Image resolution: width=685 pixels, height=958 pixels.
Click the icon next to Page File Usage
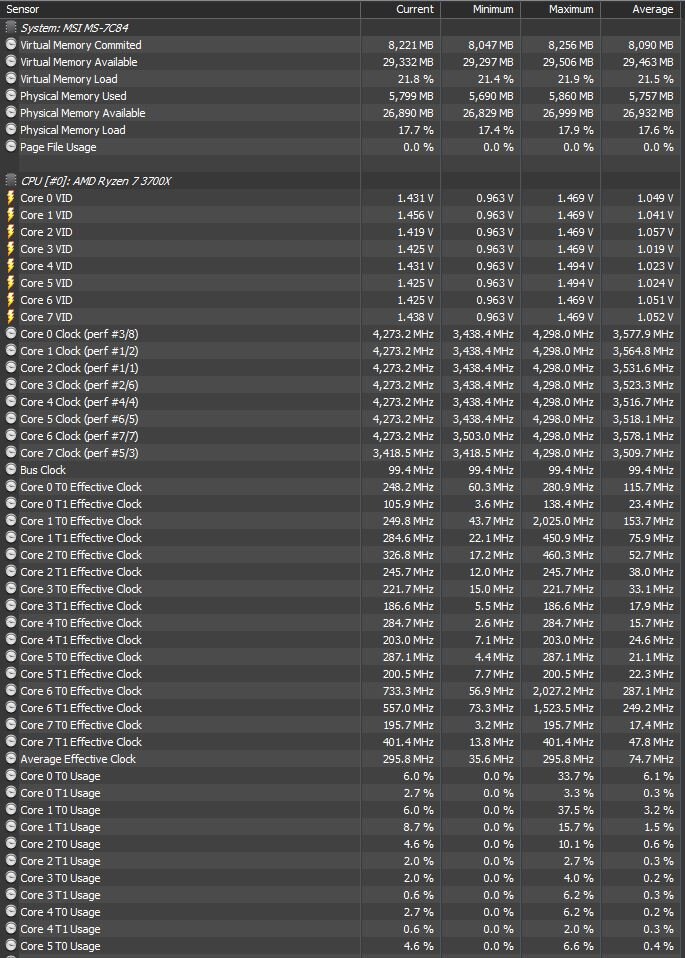coord(10,147)
